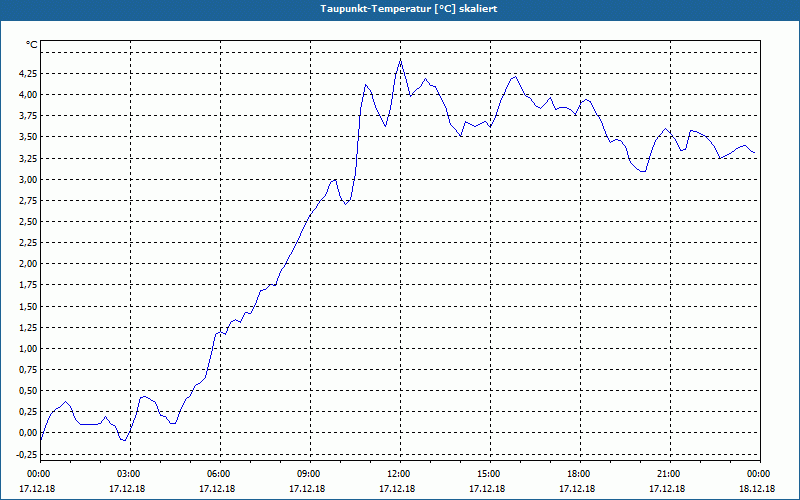
Task: Click the 4,00 y-axis label
Action: tap(27, 94)
